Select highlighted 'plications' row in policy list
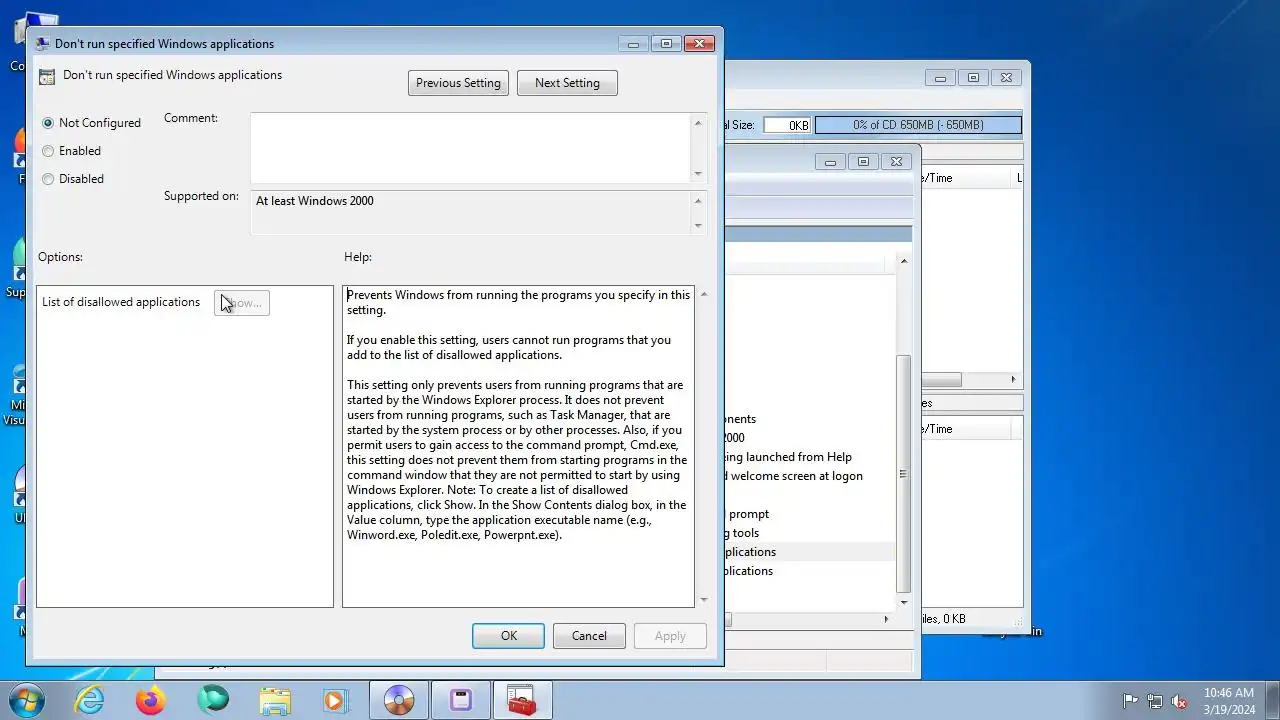 point(810,552)
